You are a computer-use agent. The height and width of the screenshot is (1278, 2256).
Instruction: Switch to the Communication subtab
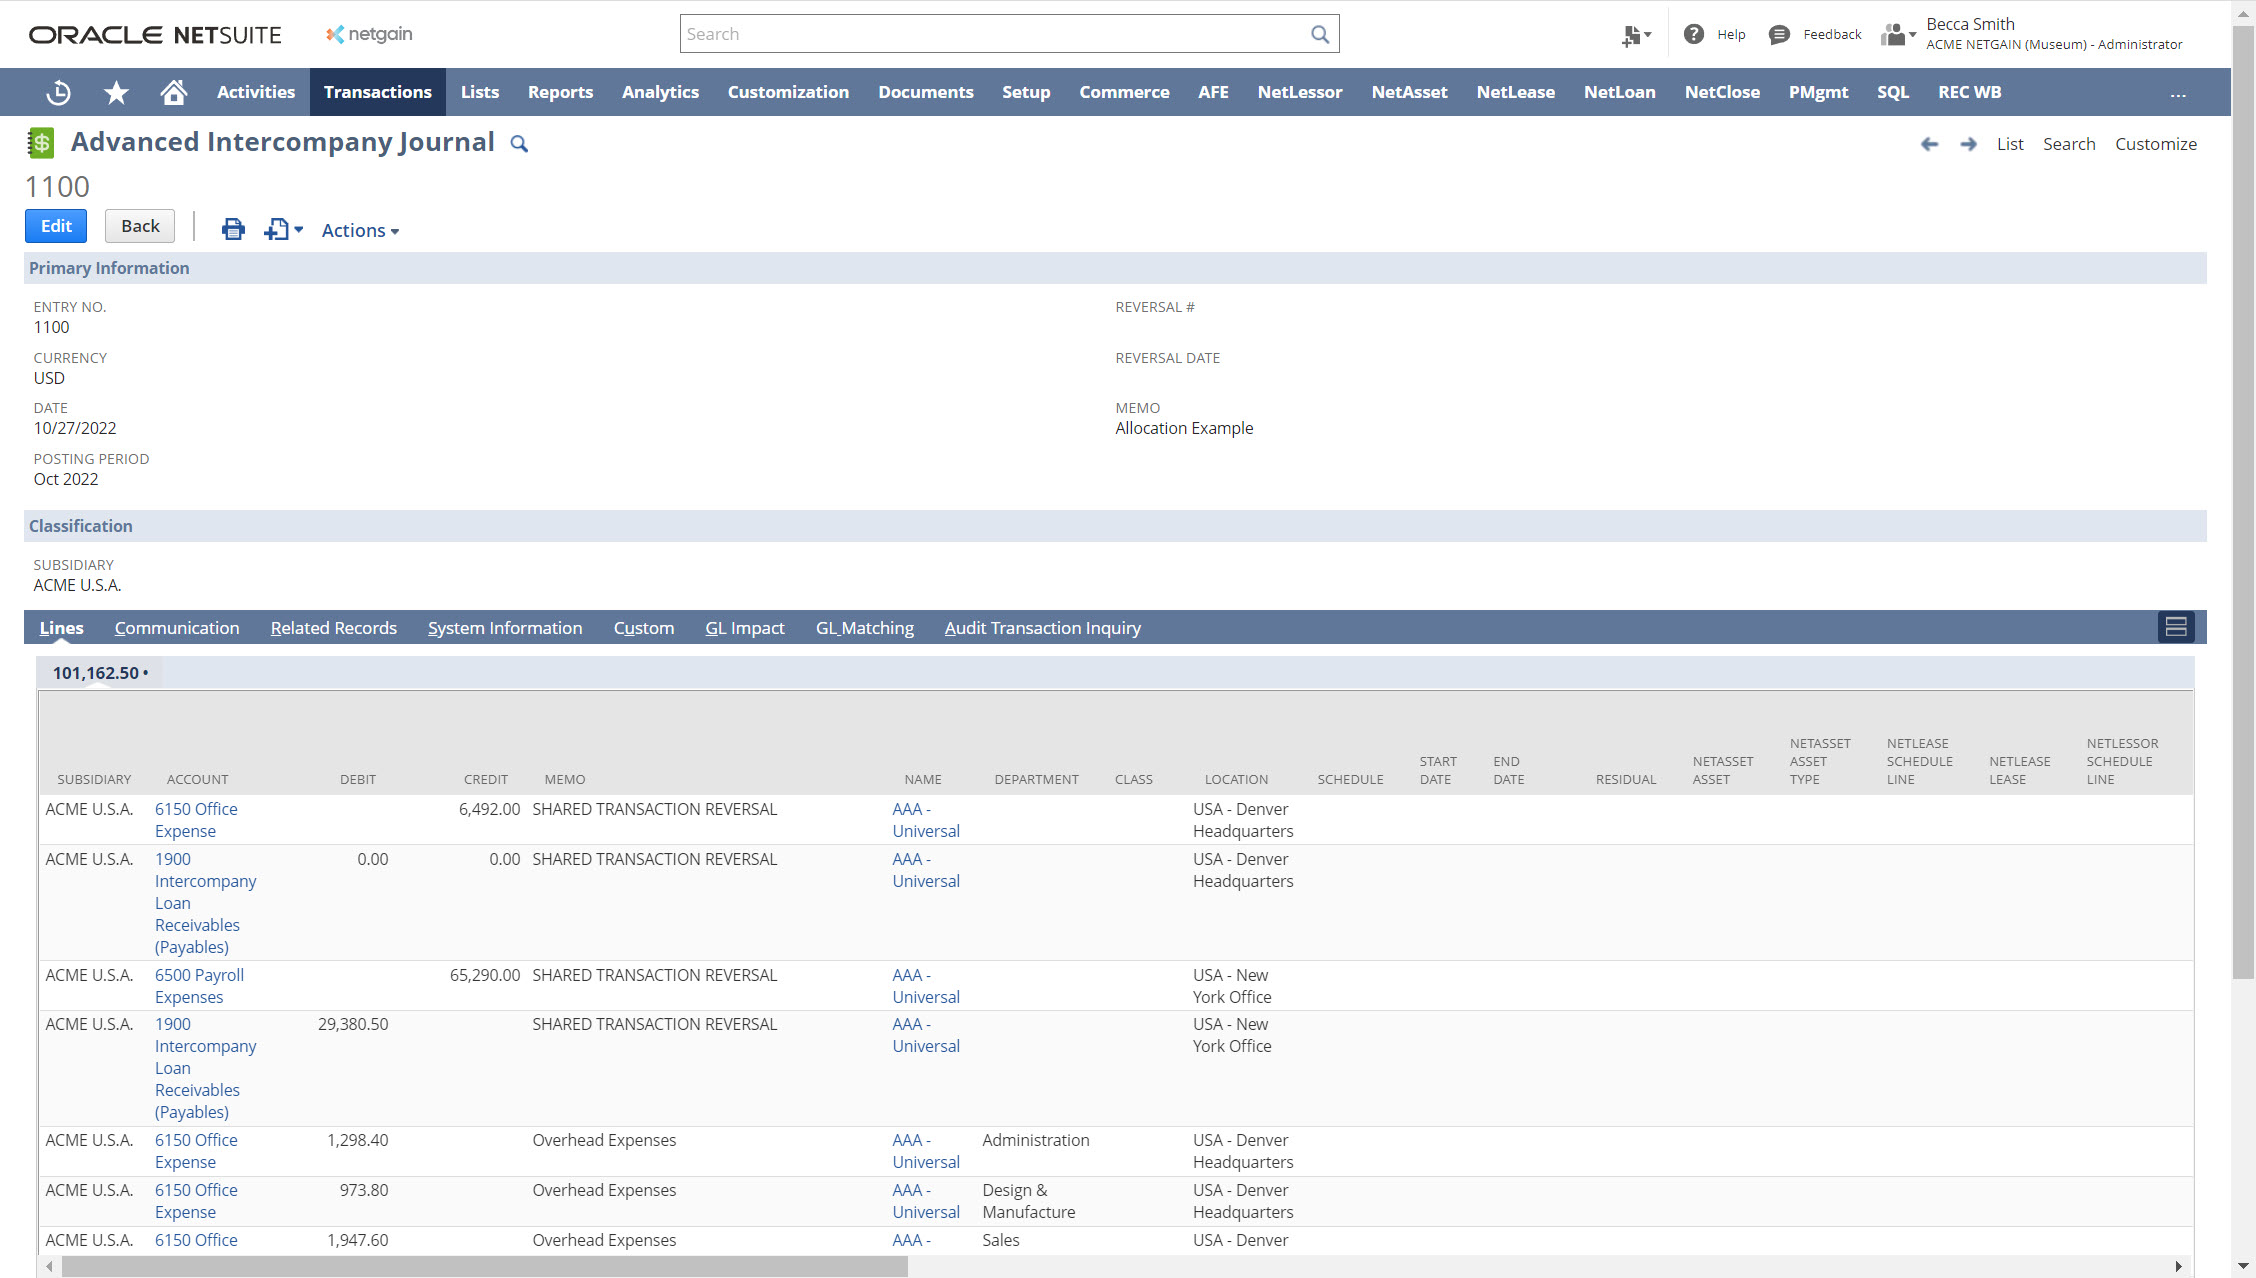(x=177, y=628)
